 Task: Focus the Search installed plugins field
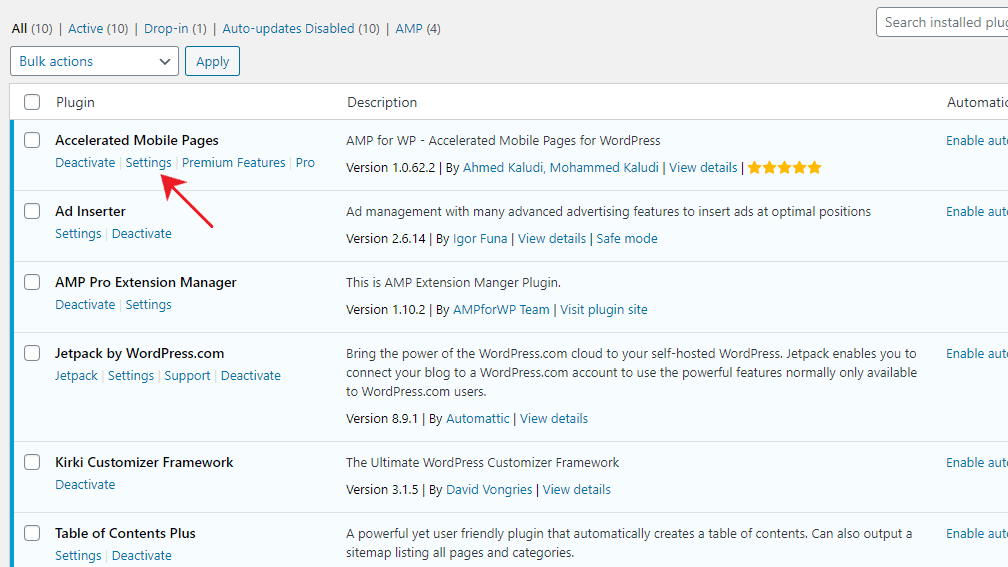coord(942,22)
